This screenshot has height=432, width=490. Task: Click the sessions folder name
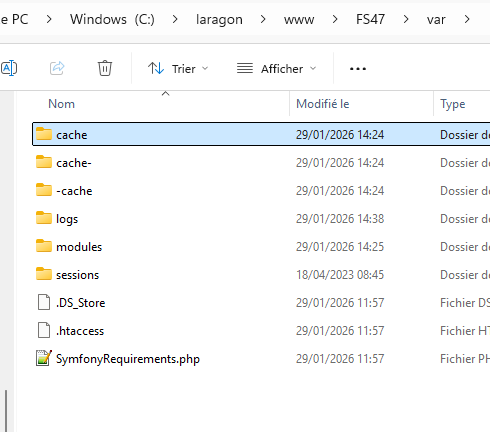[77, 275]
